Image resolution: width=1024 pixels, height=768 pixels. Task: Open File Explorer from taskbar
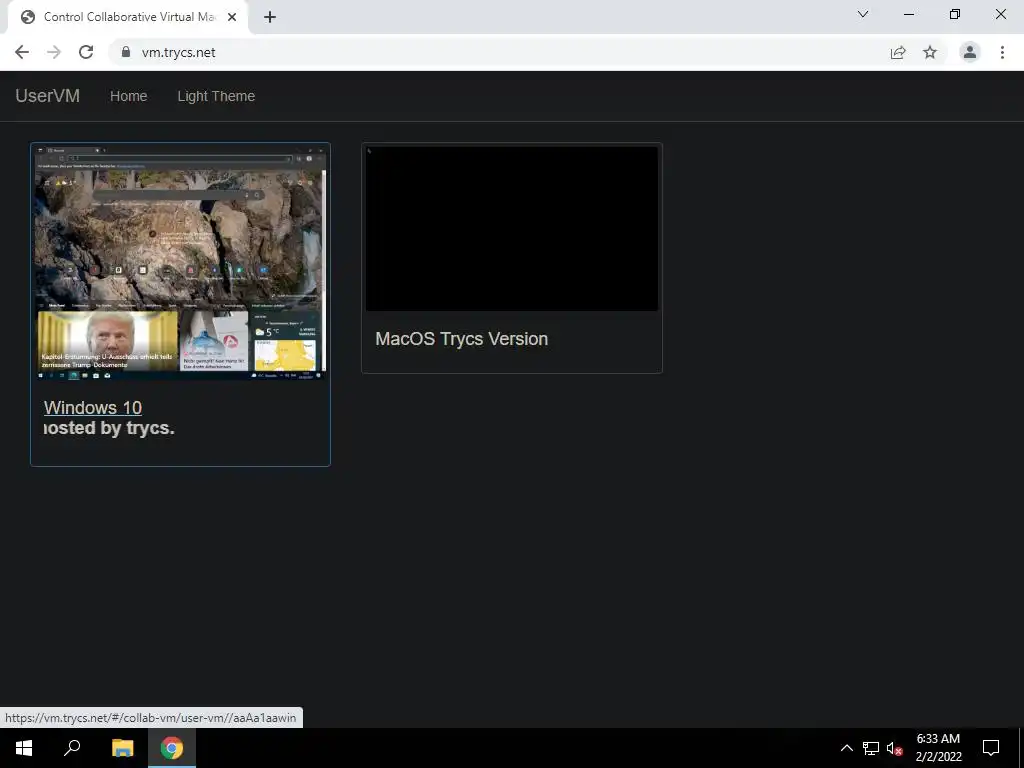pyautogui.click(x=122, y=748)
